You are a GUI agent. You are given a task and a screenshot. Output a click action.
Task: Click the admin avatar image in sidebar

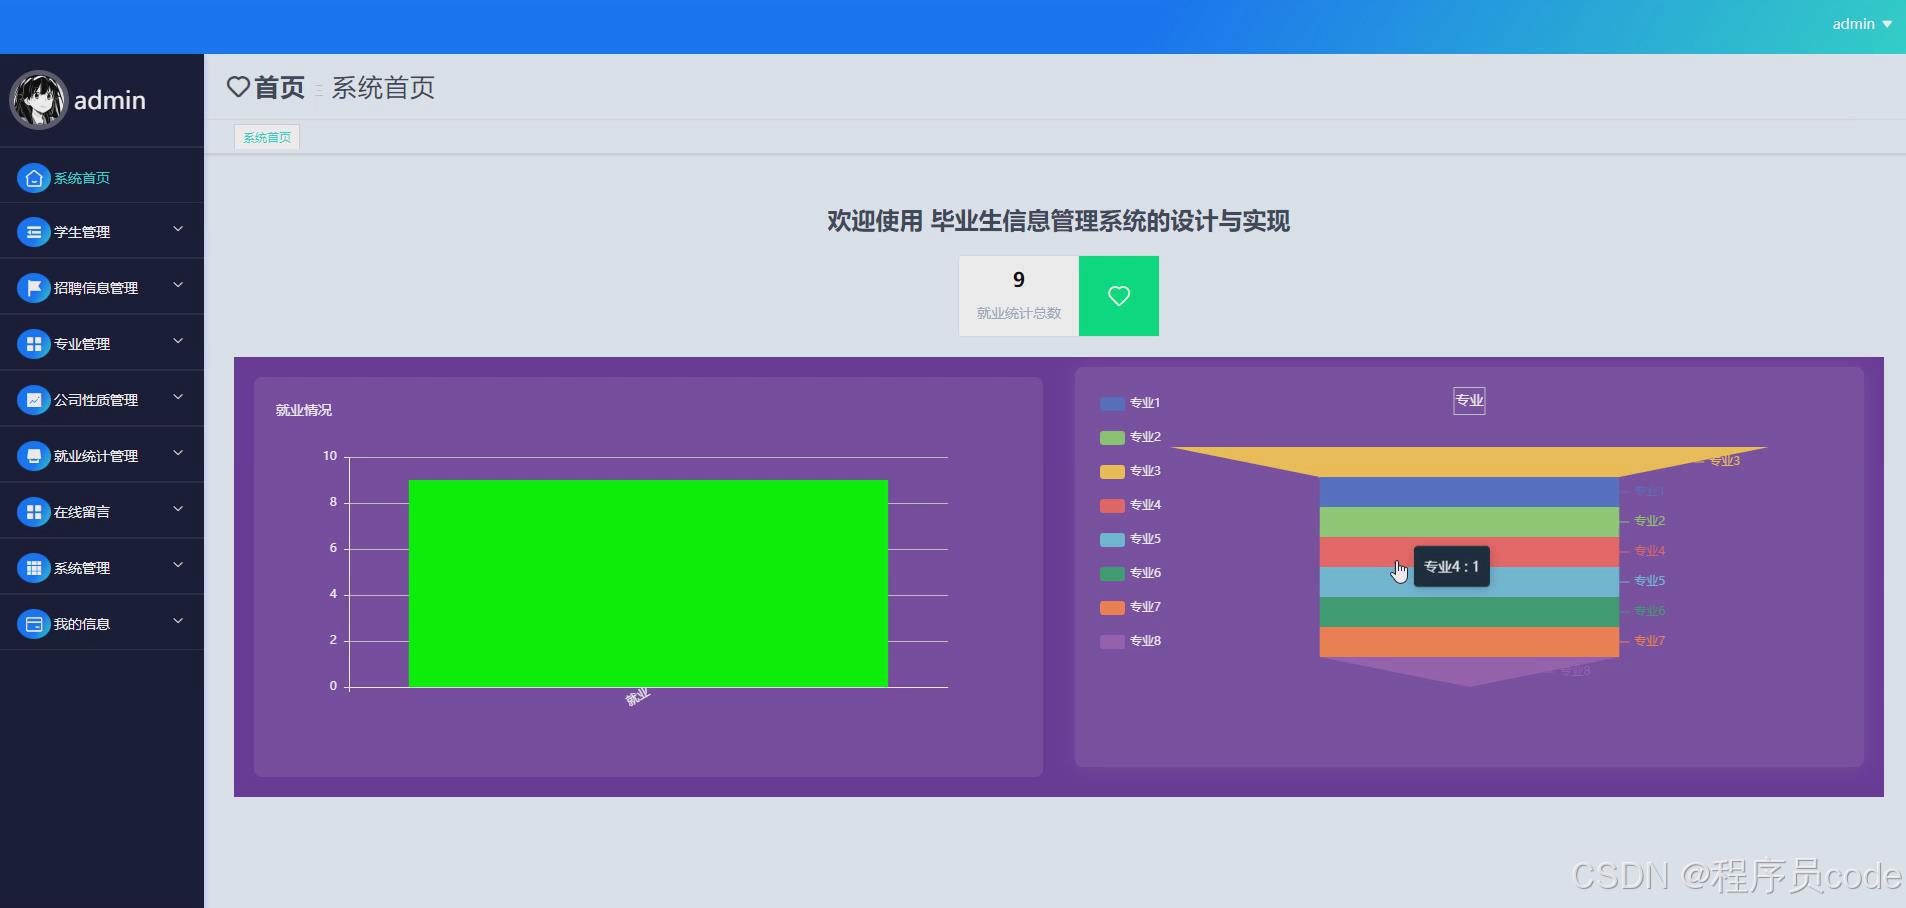(38, 99)
